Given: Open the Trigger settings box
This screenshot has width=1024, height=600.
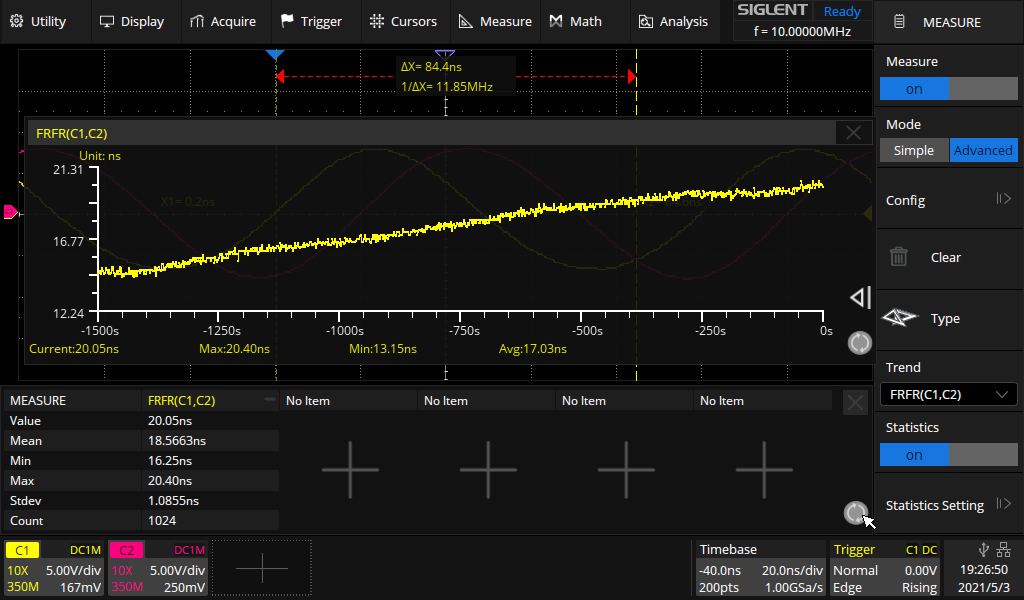Looking at the screenshot, I should coord(885,569).
